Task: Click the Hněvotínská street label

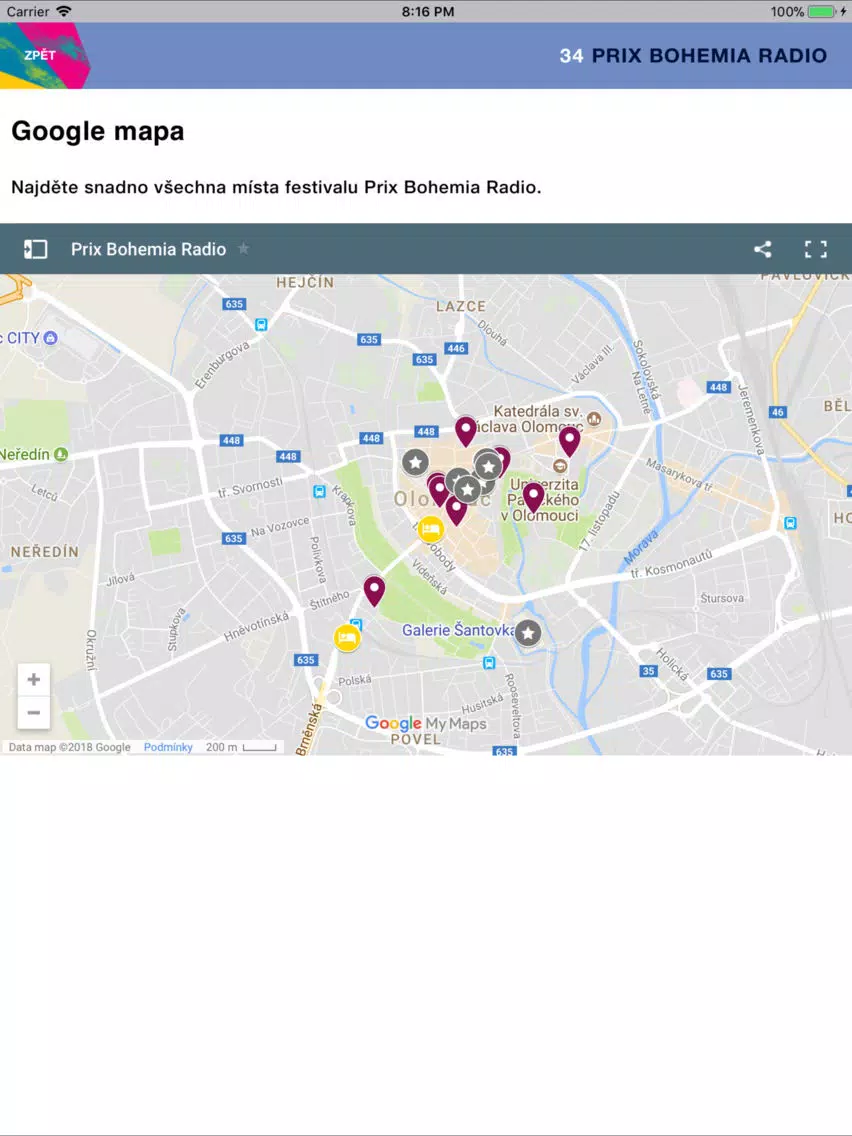Action: [x=256, y=627]
